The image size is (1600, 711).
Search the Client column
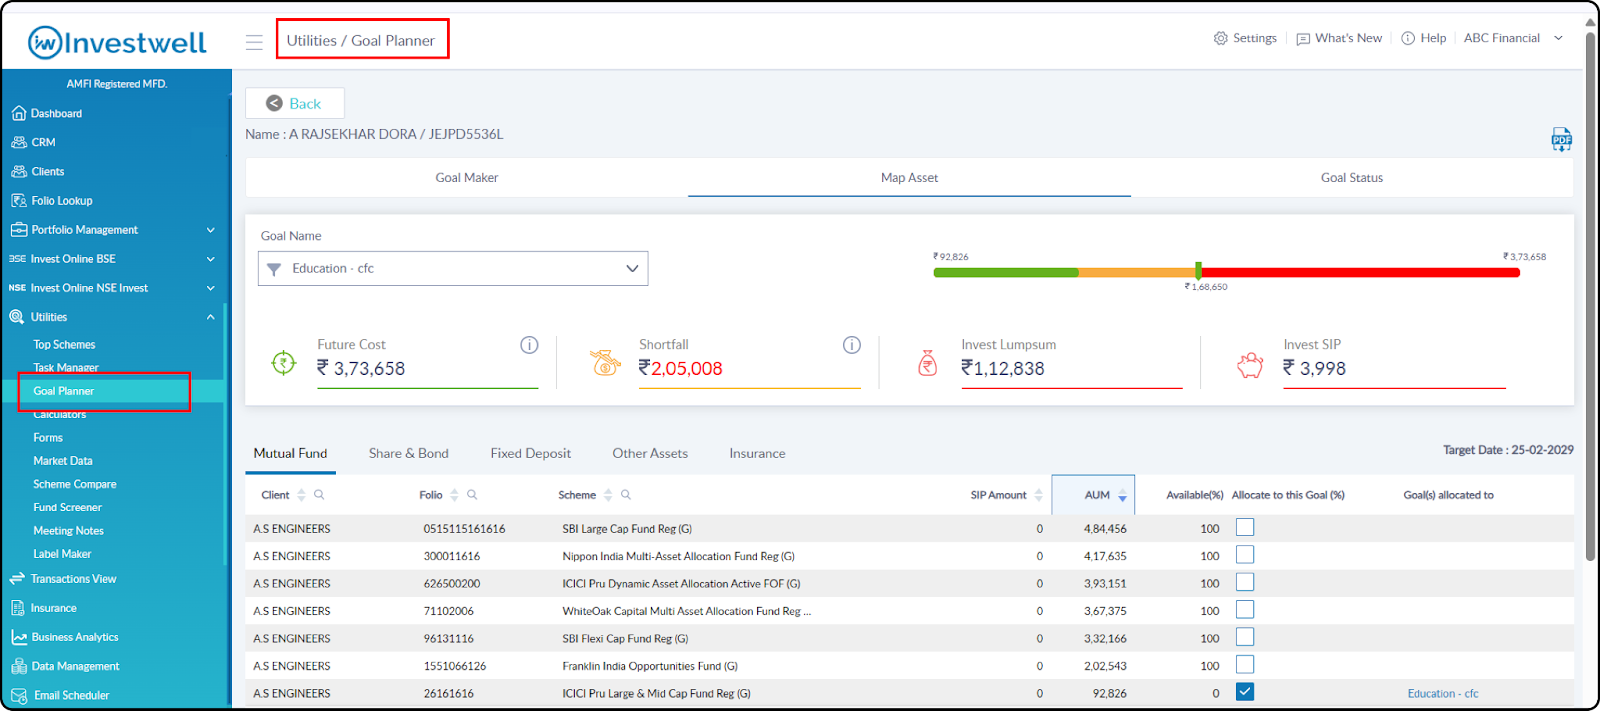[319, 495]
